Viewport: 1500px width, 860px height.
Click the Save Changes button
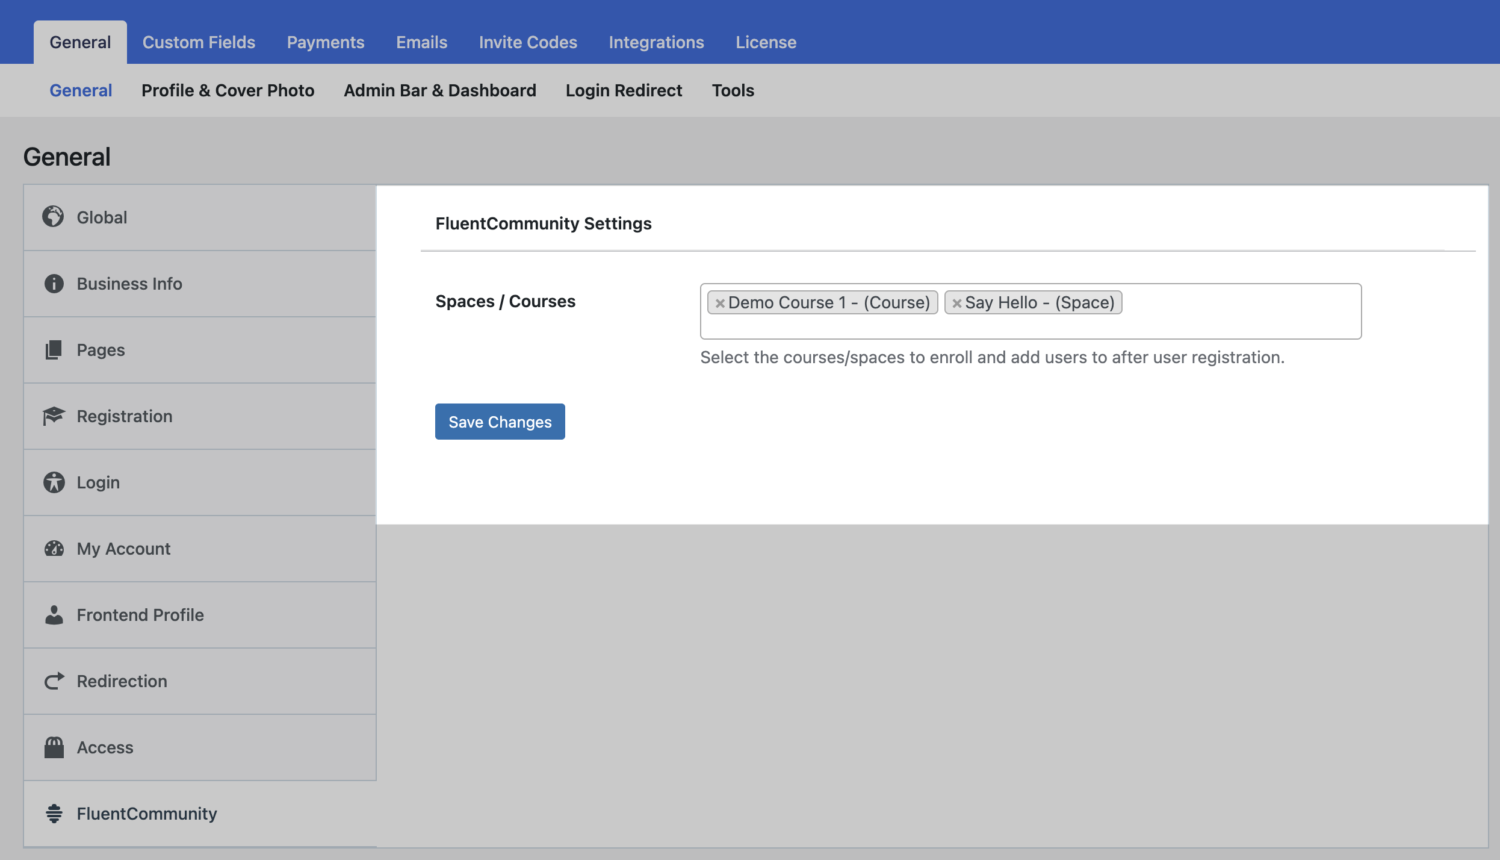click(x=500, y=422)
